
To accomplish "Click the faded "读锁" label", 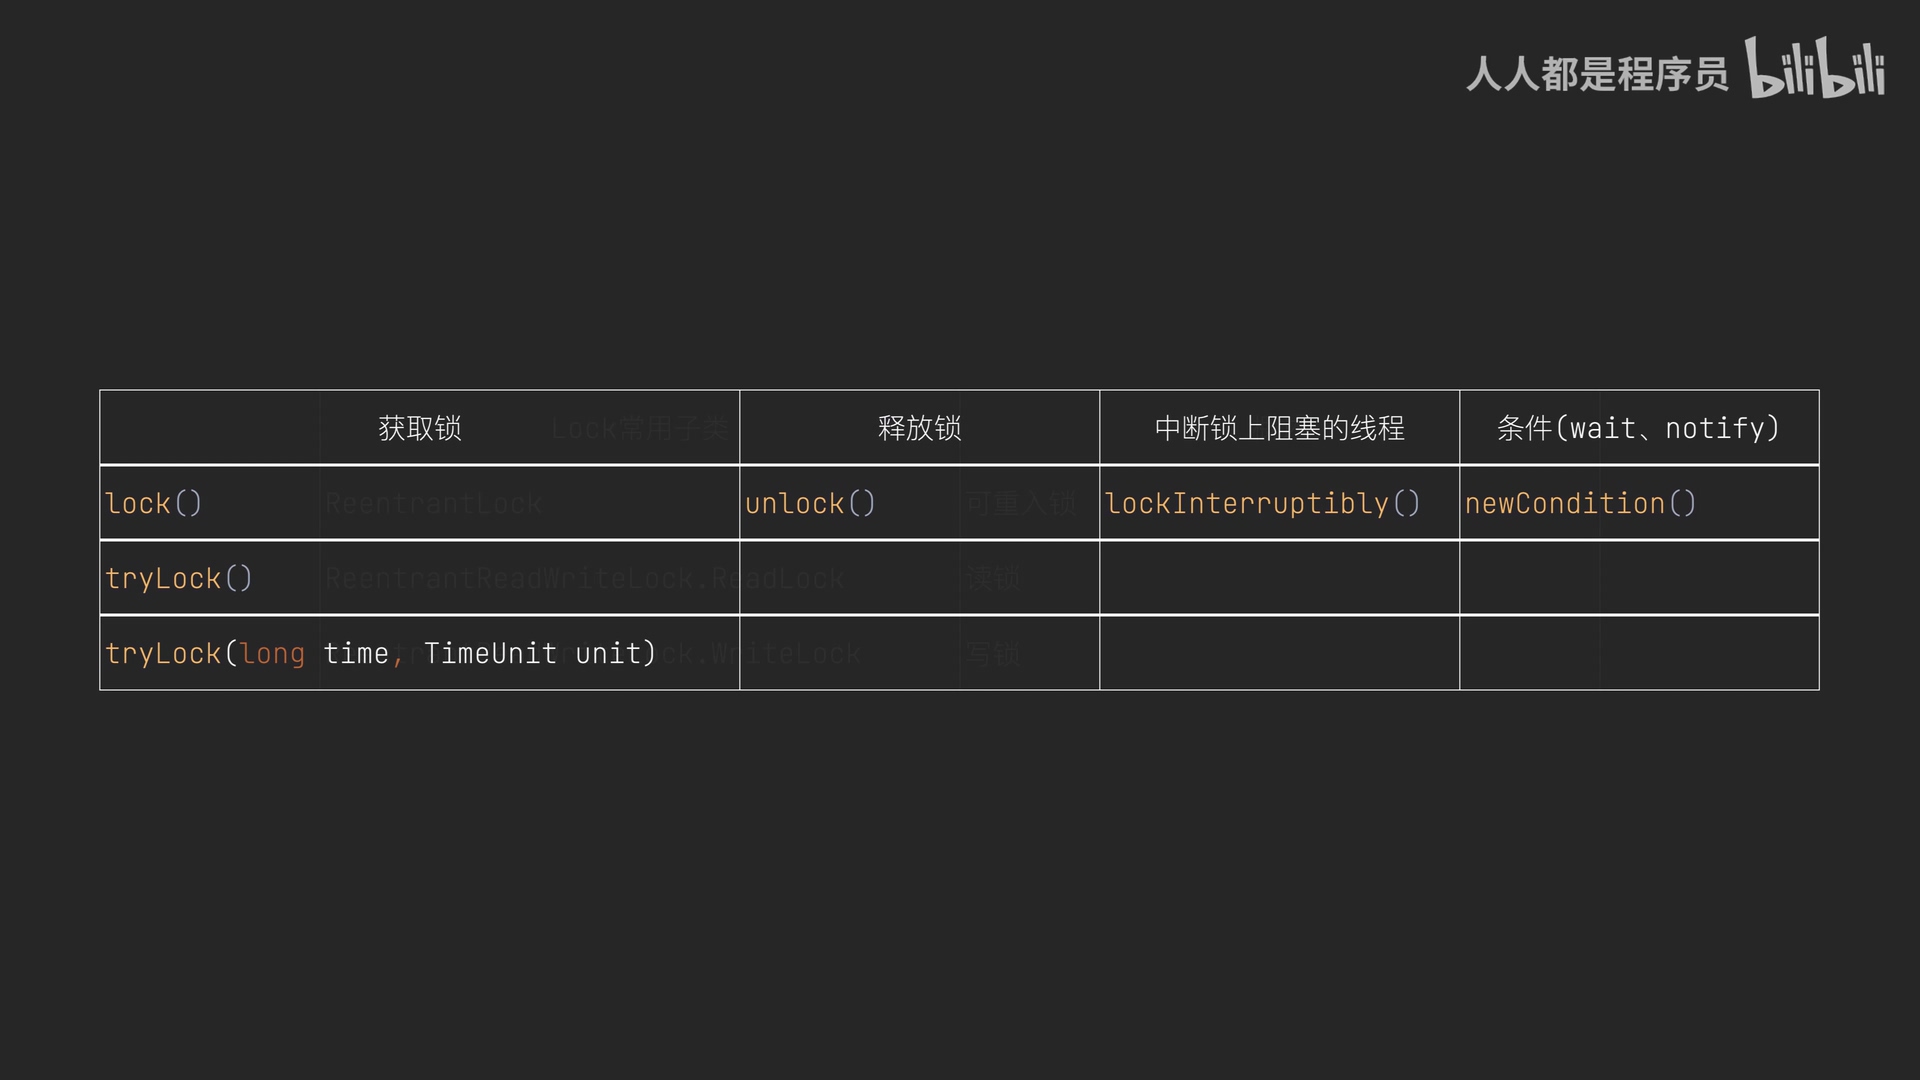I will coord(992,578).
